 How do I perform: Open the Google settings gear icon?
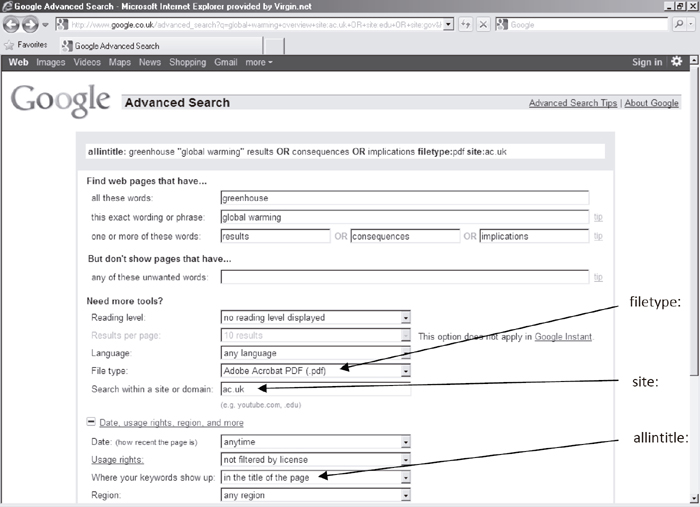pos(677,62)
